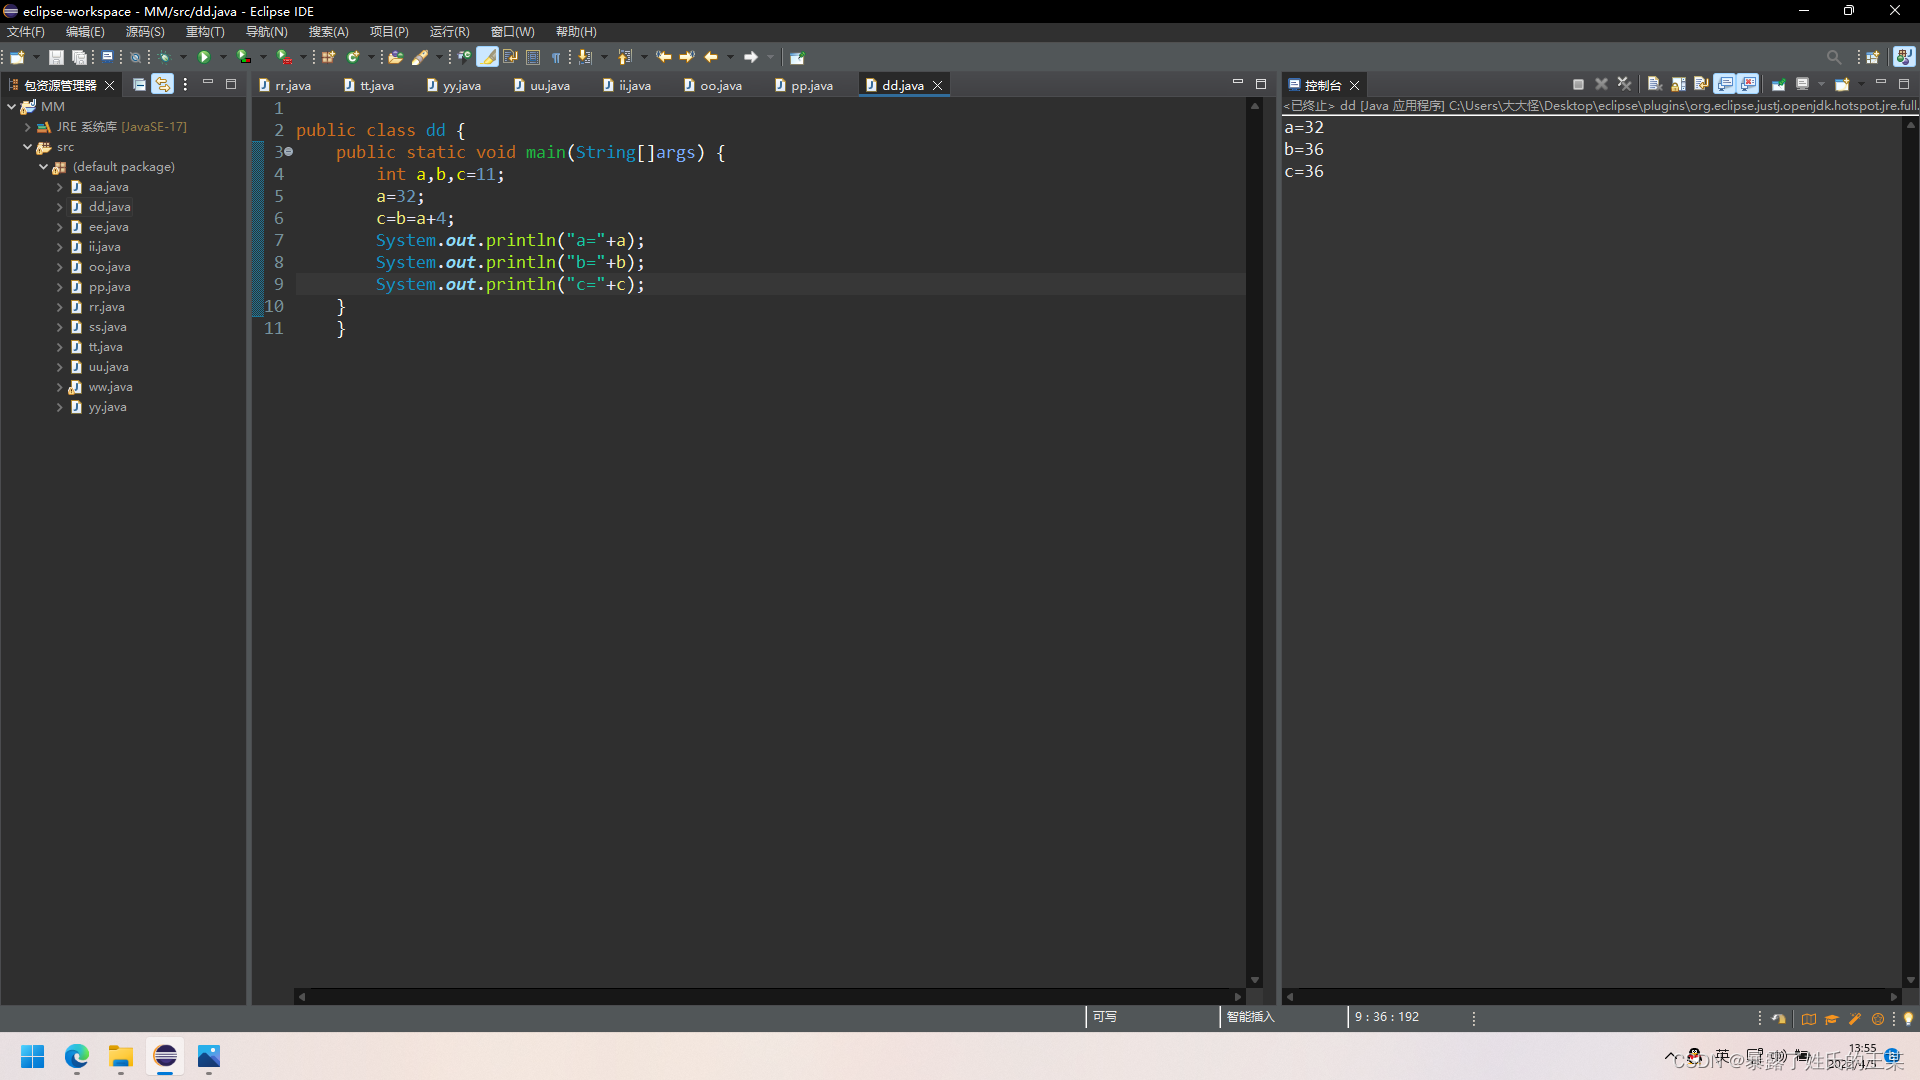Click line 6 code c=b=a+4

click(415, 218)
